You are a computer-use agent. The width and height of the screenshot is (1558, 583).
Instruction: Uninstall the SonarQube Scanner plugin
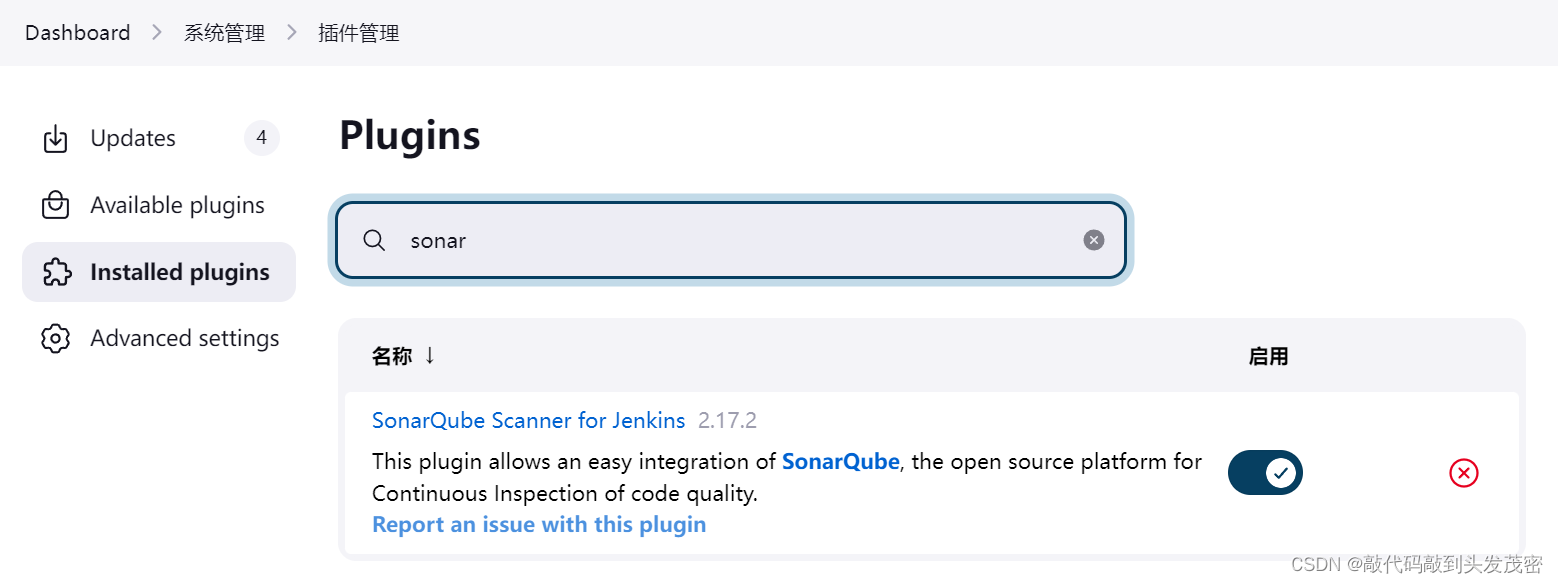coord(1463,473)
